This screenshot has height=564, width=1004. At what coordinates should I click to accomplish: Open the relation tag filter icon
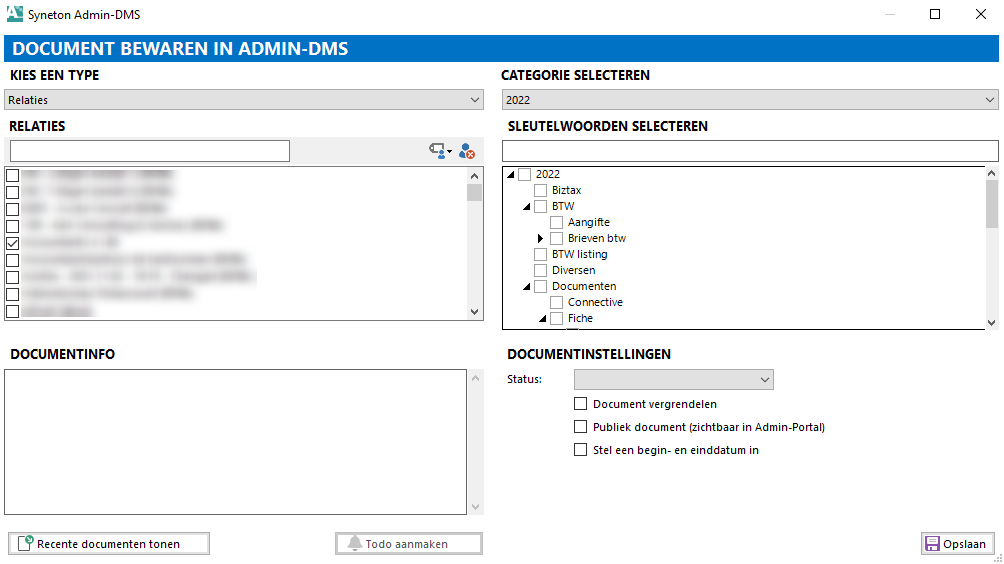(x=438, y=151)
